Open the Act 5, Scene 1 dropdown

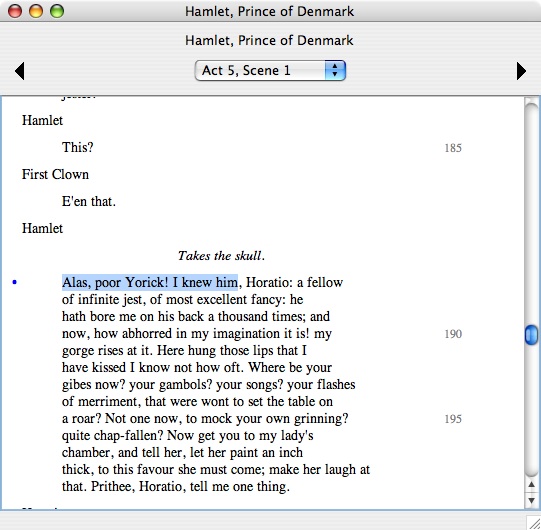[x=270, y=70]
